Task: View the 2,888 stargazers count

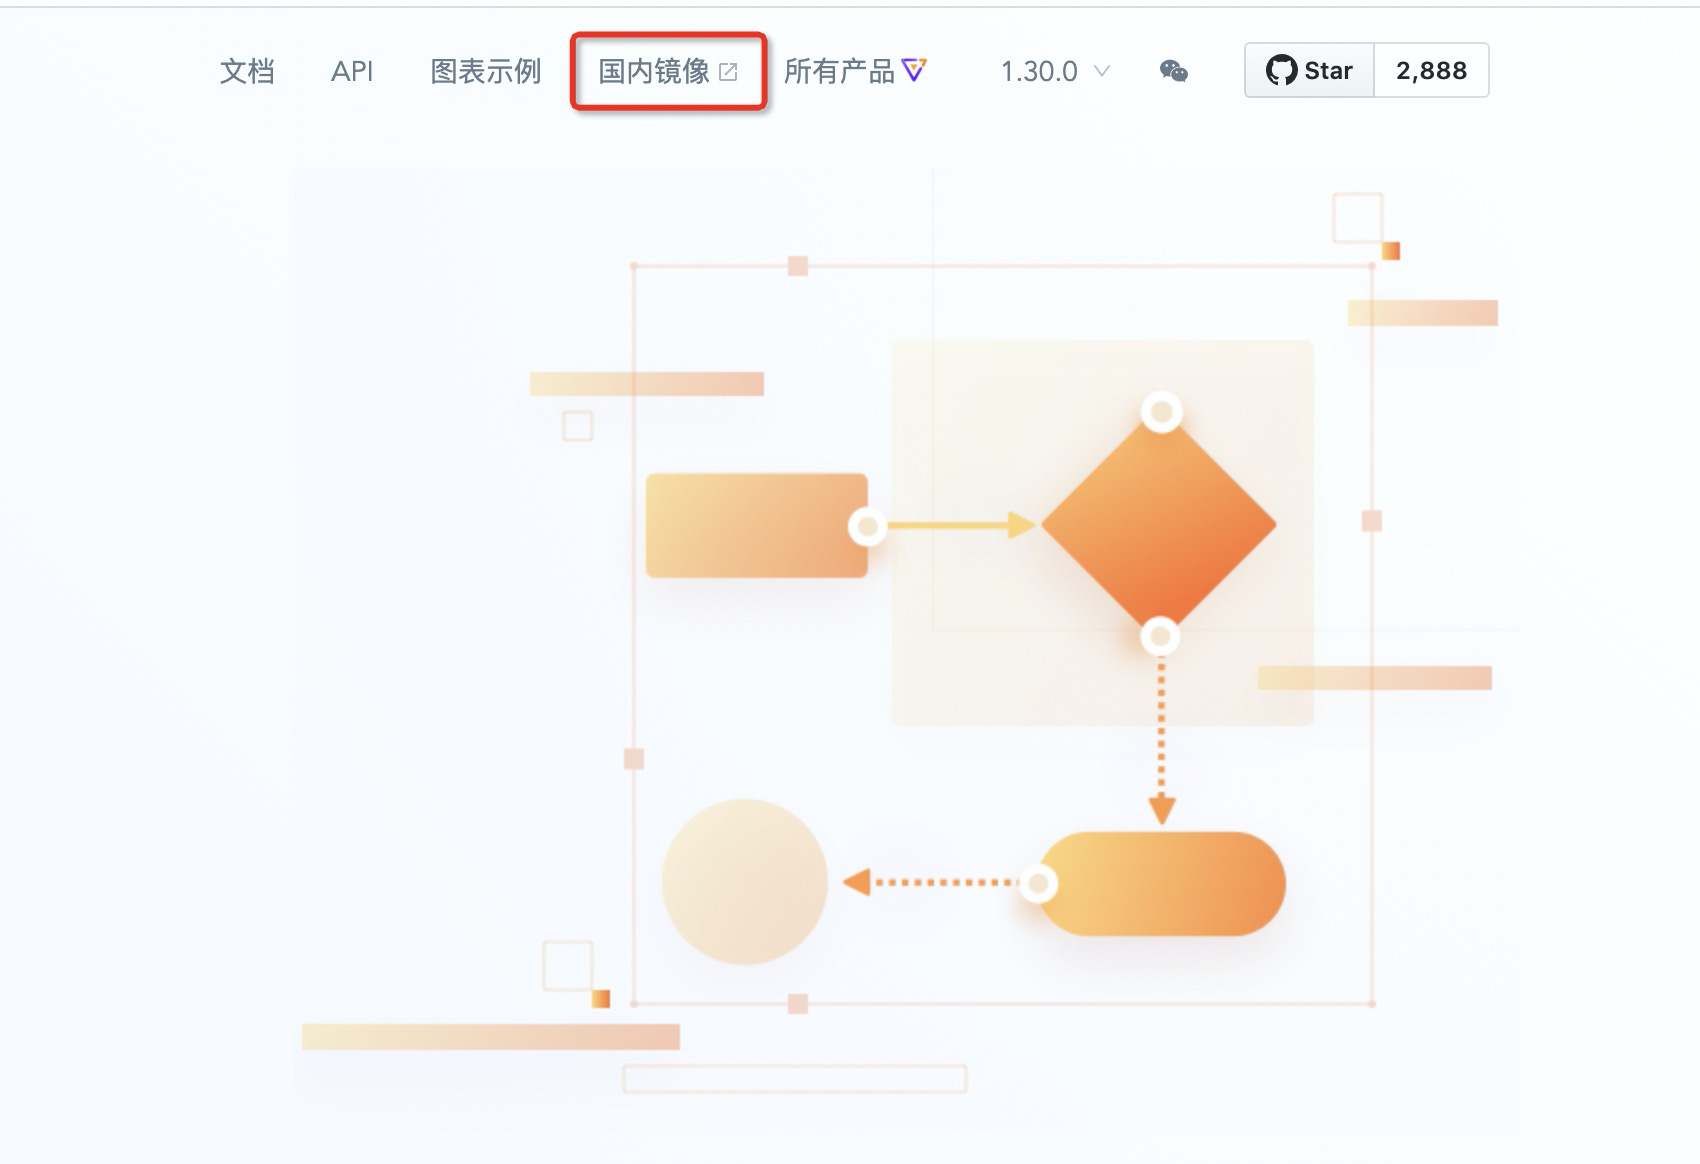Action: pos(1432,70)
